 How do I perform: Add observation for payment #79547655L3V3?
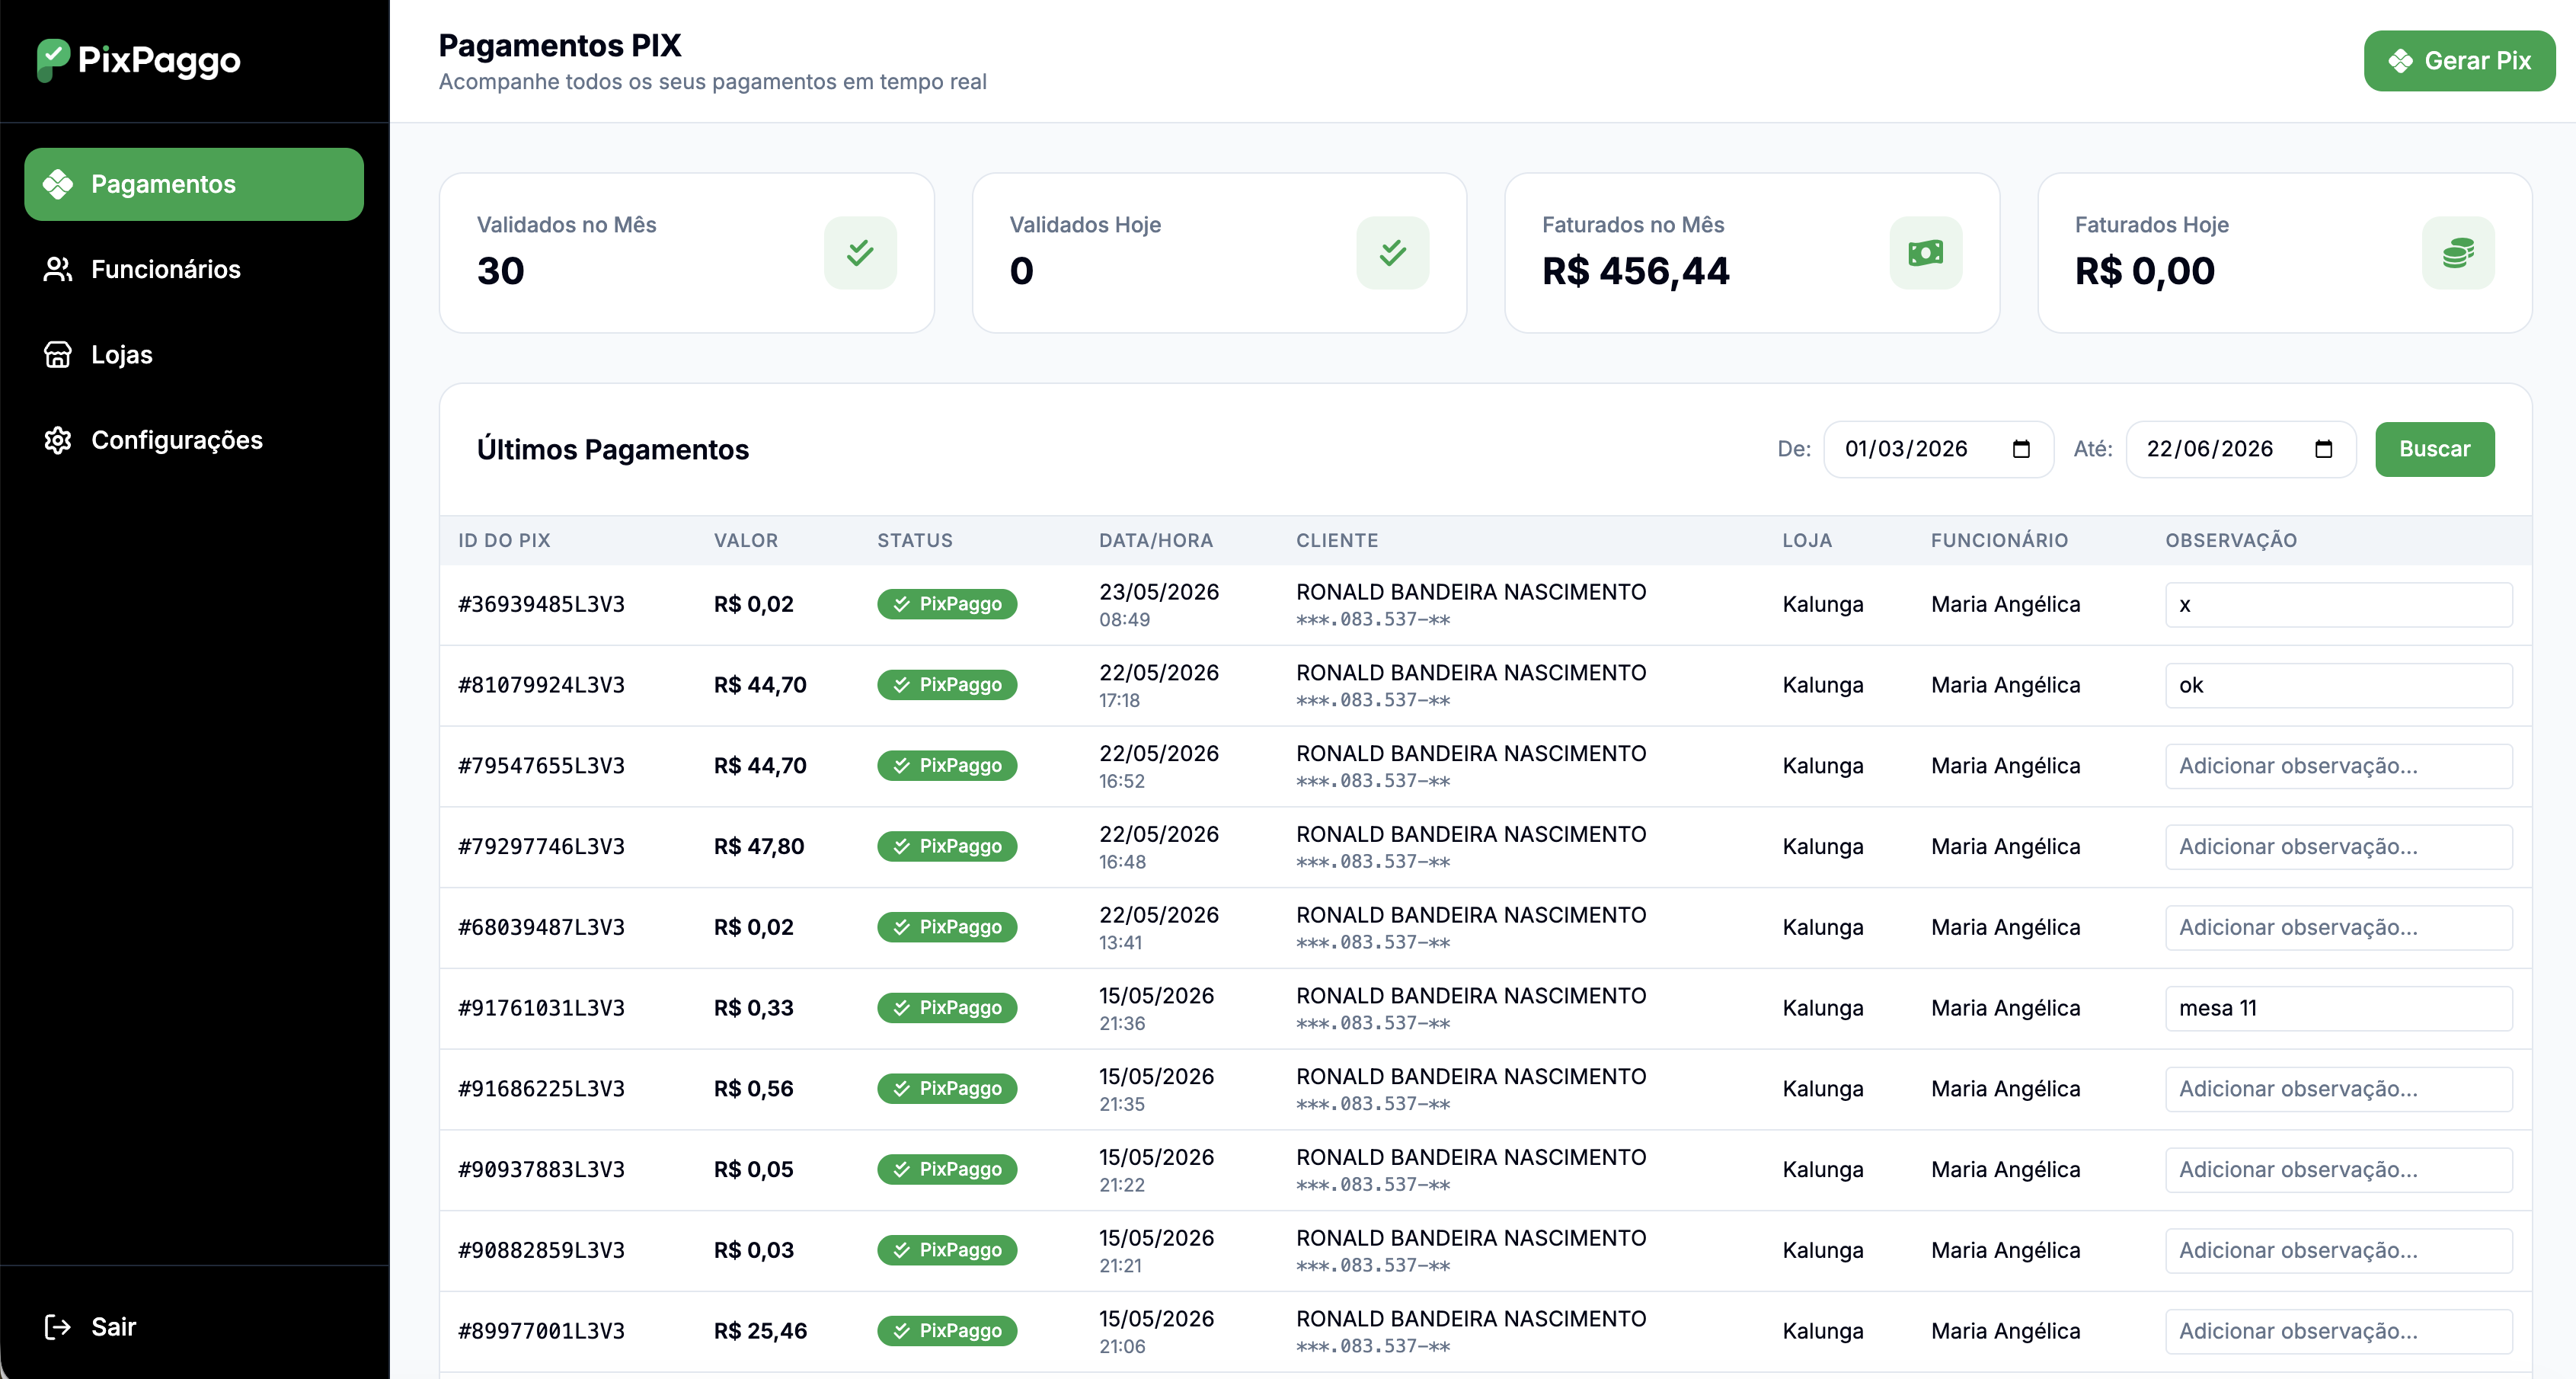click(x=2339, y=766)
